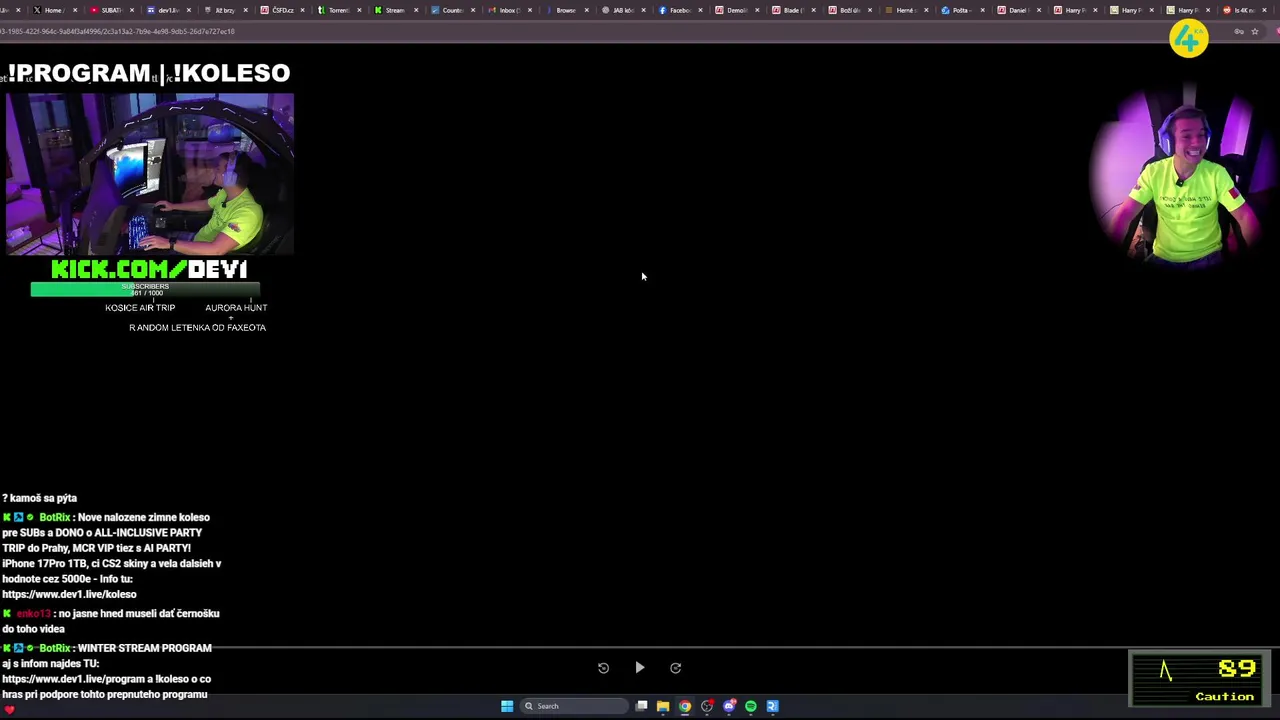Click the 'kamoš sa pýta' chat message
Screen dimensions: 1280x720
point(40,498)
